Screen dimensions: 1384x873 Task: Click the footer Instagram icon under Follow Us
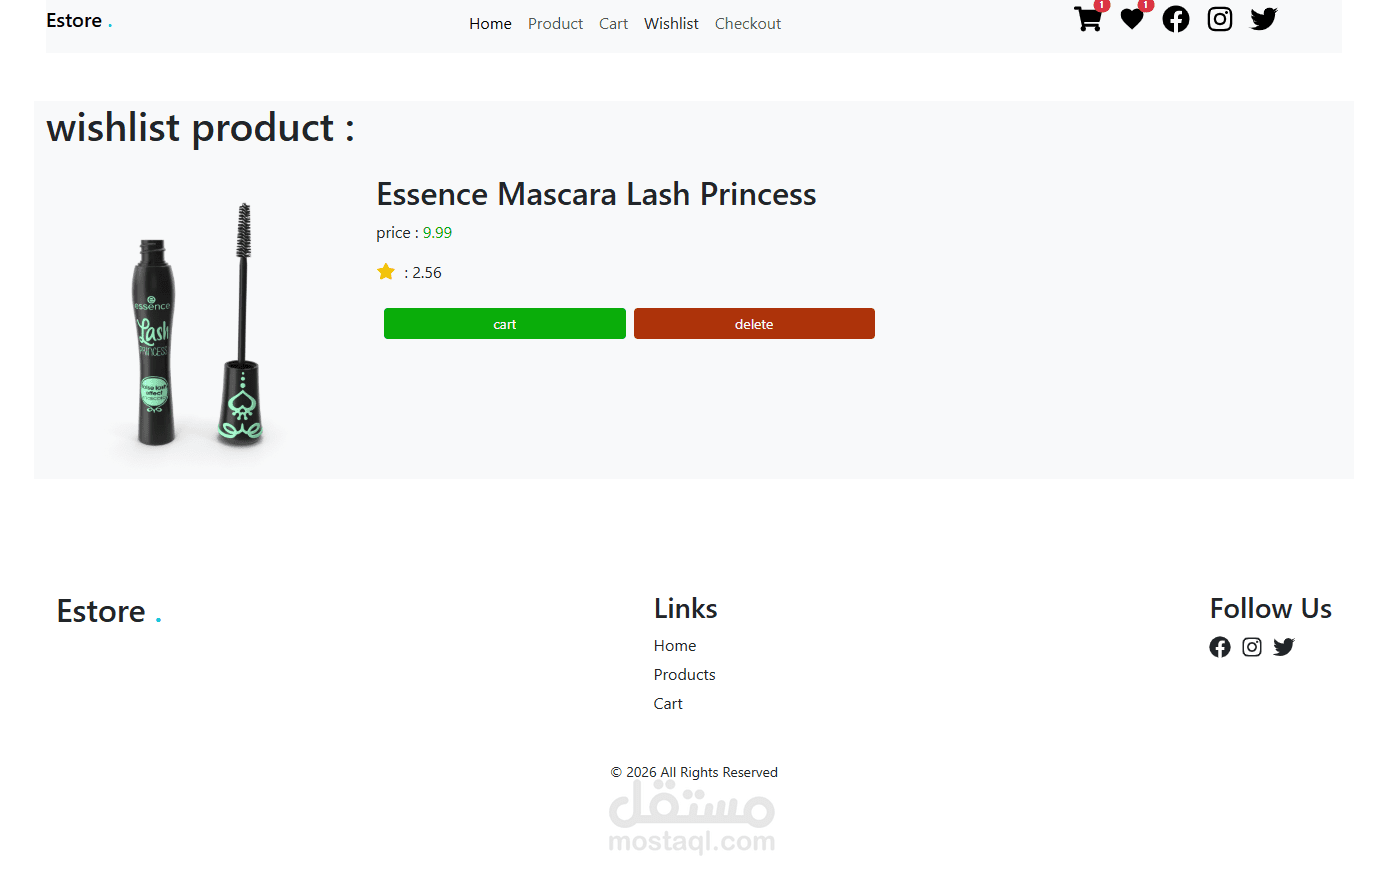[1252, 647]
